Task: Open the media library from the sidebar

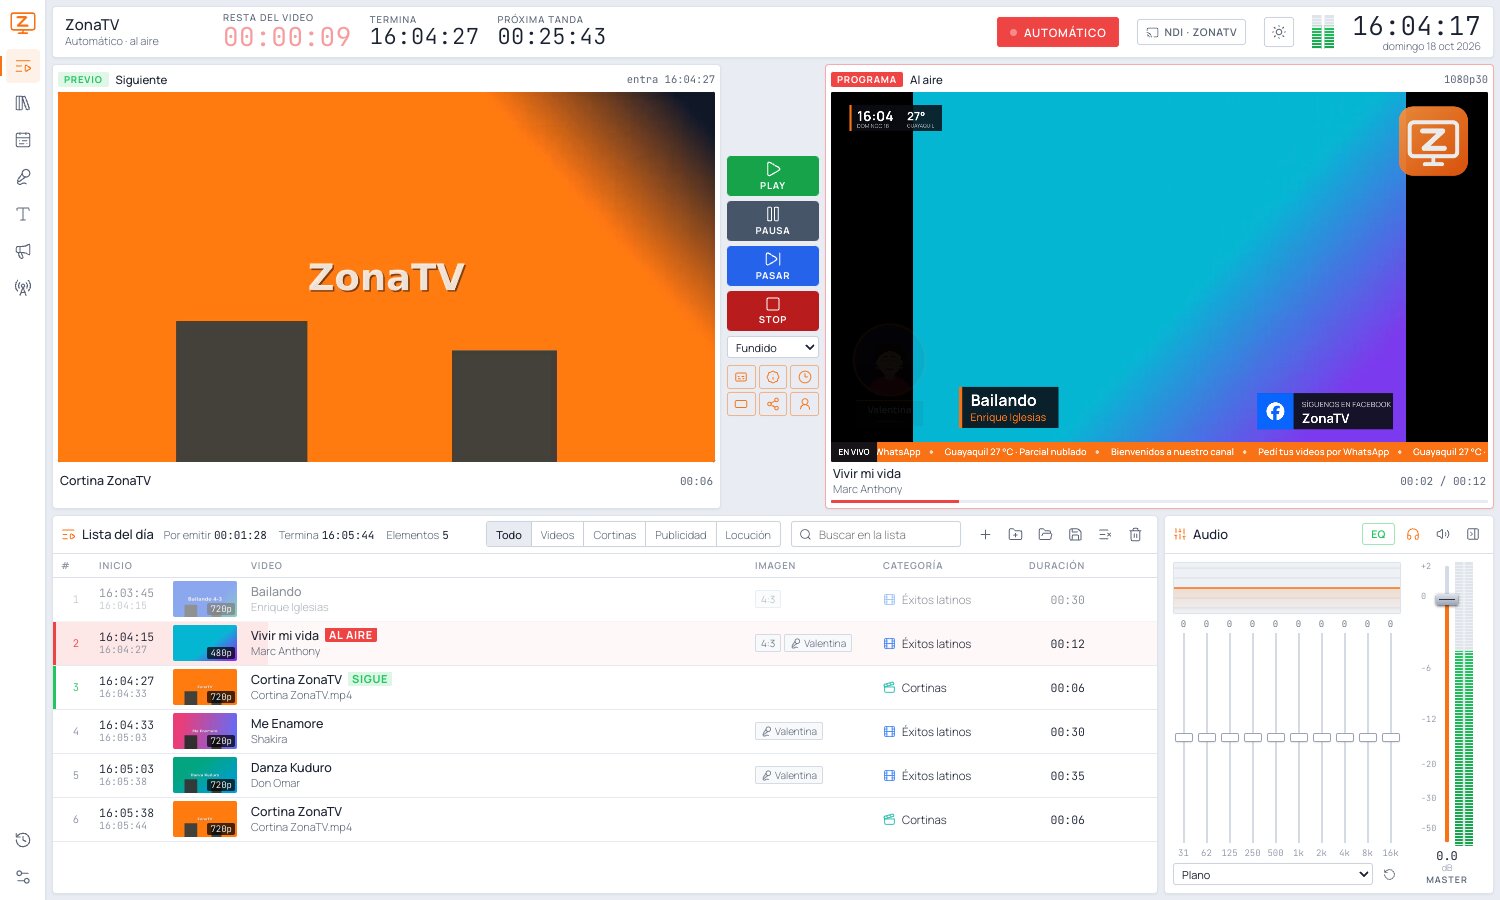Action: pos(23,103)
